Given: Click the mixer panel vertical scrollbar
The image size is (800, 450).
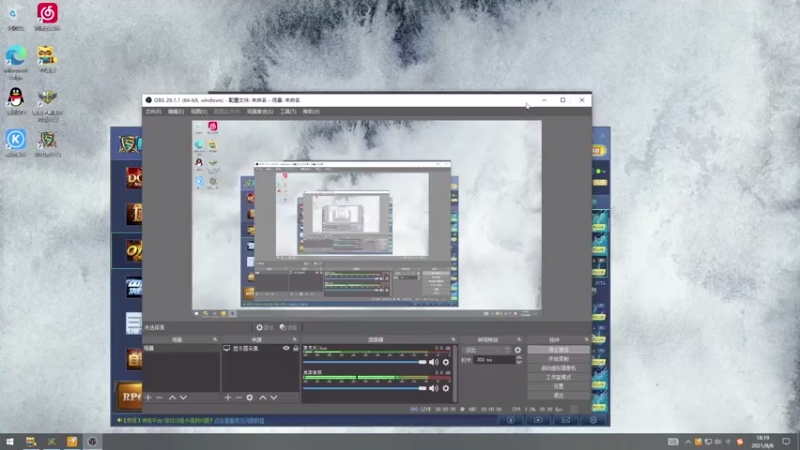Looking at the screenshot, I should pos(455,373).
